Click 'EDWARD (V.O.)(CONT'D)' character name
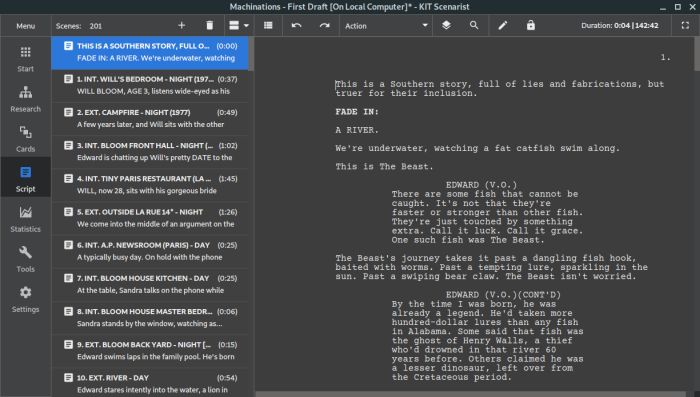Screen dimensions: 700x397 pyautogui.click(x=503, y=295)
